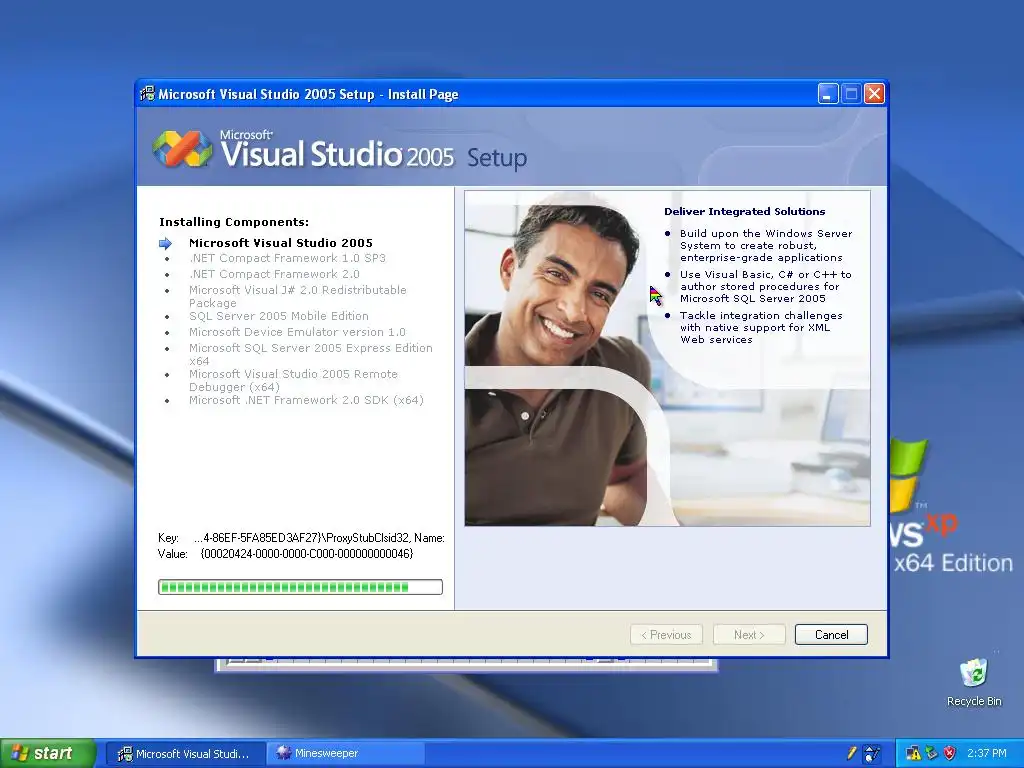Viewport: 1024px width, 768px height.
Task: Click the network warning tray icon
Action: click(912, 754)
